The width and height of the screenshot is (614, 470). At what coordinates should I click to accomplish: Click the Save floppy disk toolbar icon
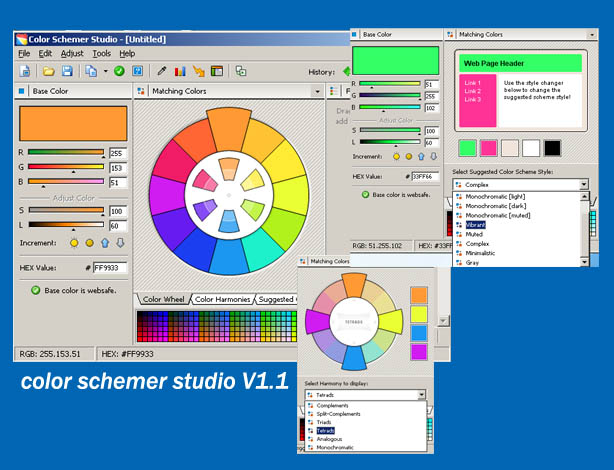(67, 71)
